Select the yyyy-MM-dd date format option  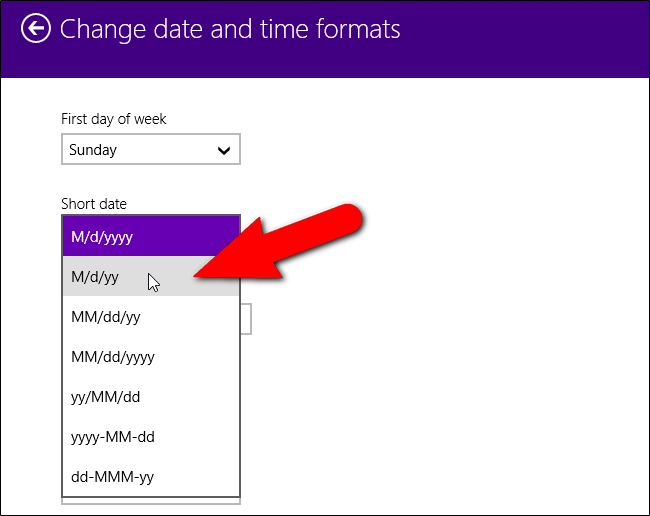[x=150, y=437]
